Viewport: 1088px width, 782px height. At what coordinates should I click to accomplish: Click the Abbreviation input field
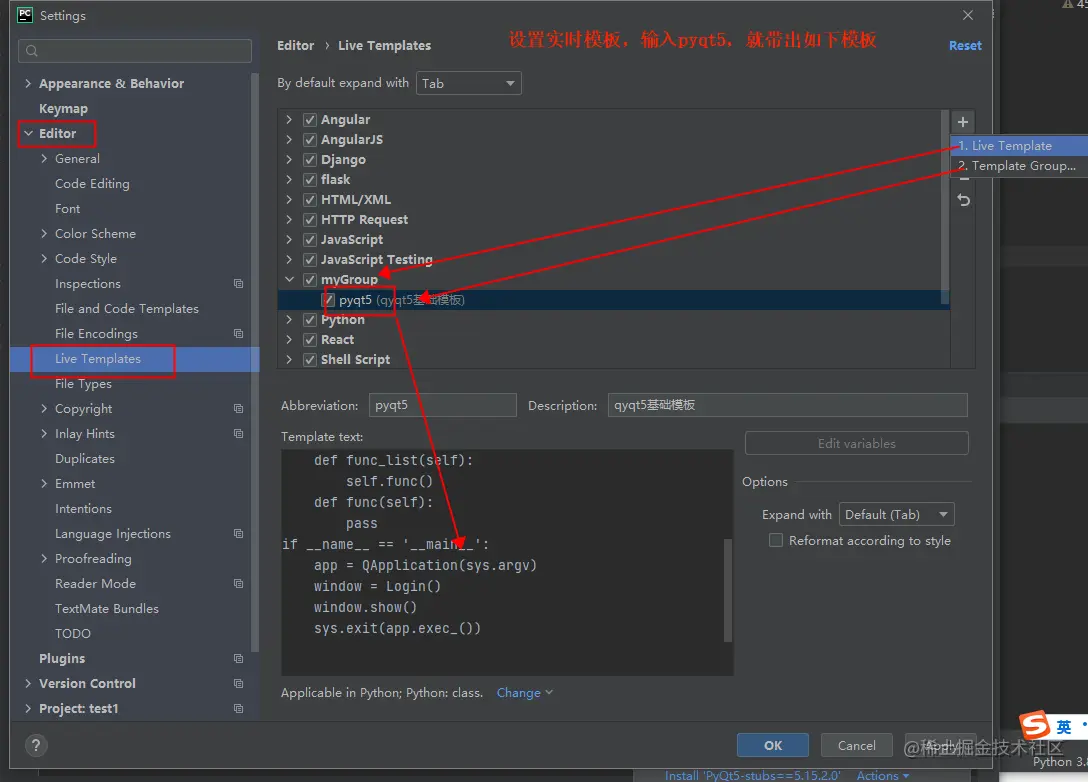pyautogui.click(x=443, y=405)
